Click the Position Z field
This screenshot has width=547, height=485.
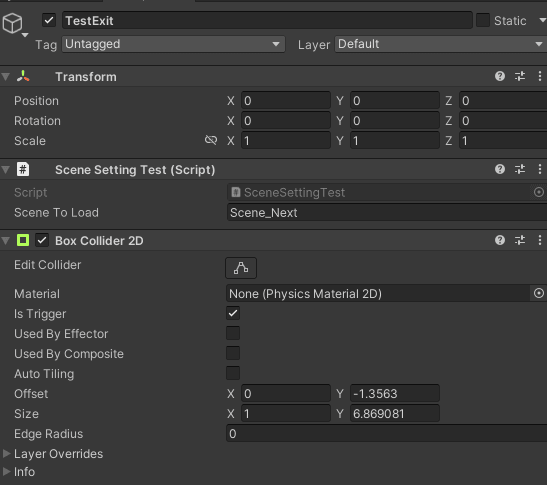click(x=503, y=100)
